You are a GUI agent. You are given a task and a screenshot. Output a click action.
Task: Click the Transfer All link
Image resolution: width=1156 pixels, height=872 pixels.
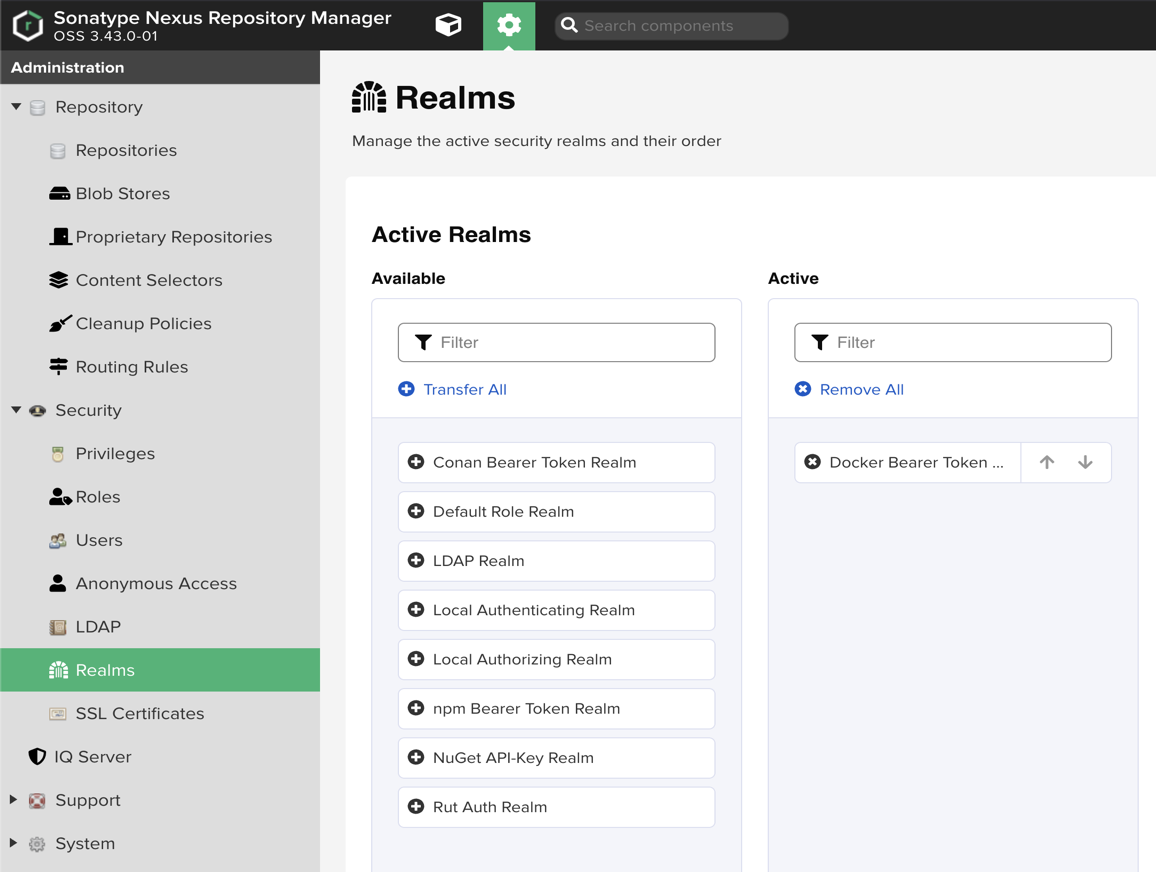click(x=464, y=389)
